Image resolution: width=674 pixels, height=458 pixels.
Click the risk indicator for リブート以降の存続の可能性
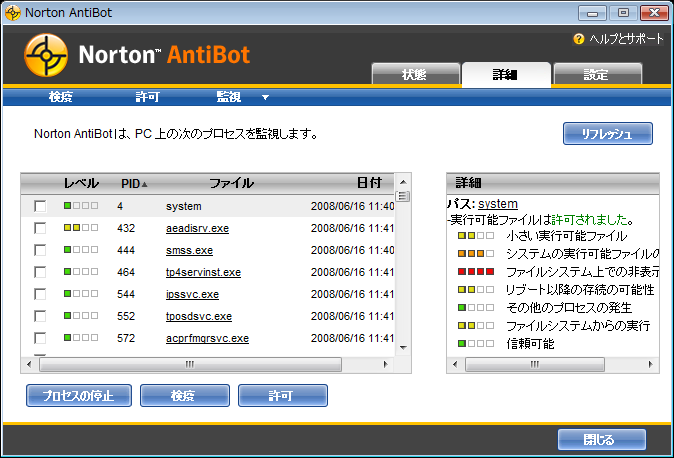click(475, 290)
